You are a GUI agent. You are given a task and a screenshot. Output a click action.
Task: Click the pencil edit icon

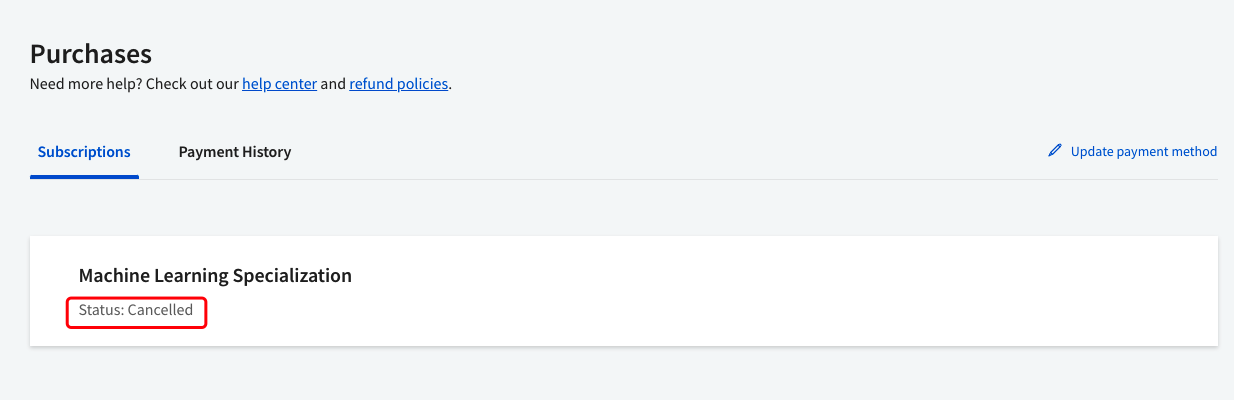pos(1054,151)
